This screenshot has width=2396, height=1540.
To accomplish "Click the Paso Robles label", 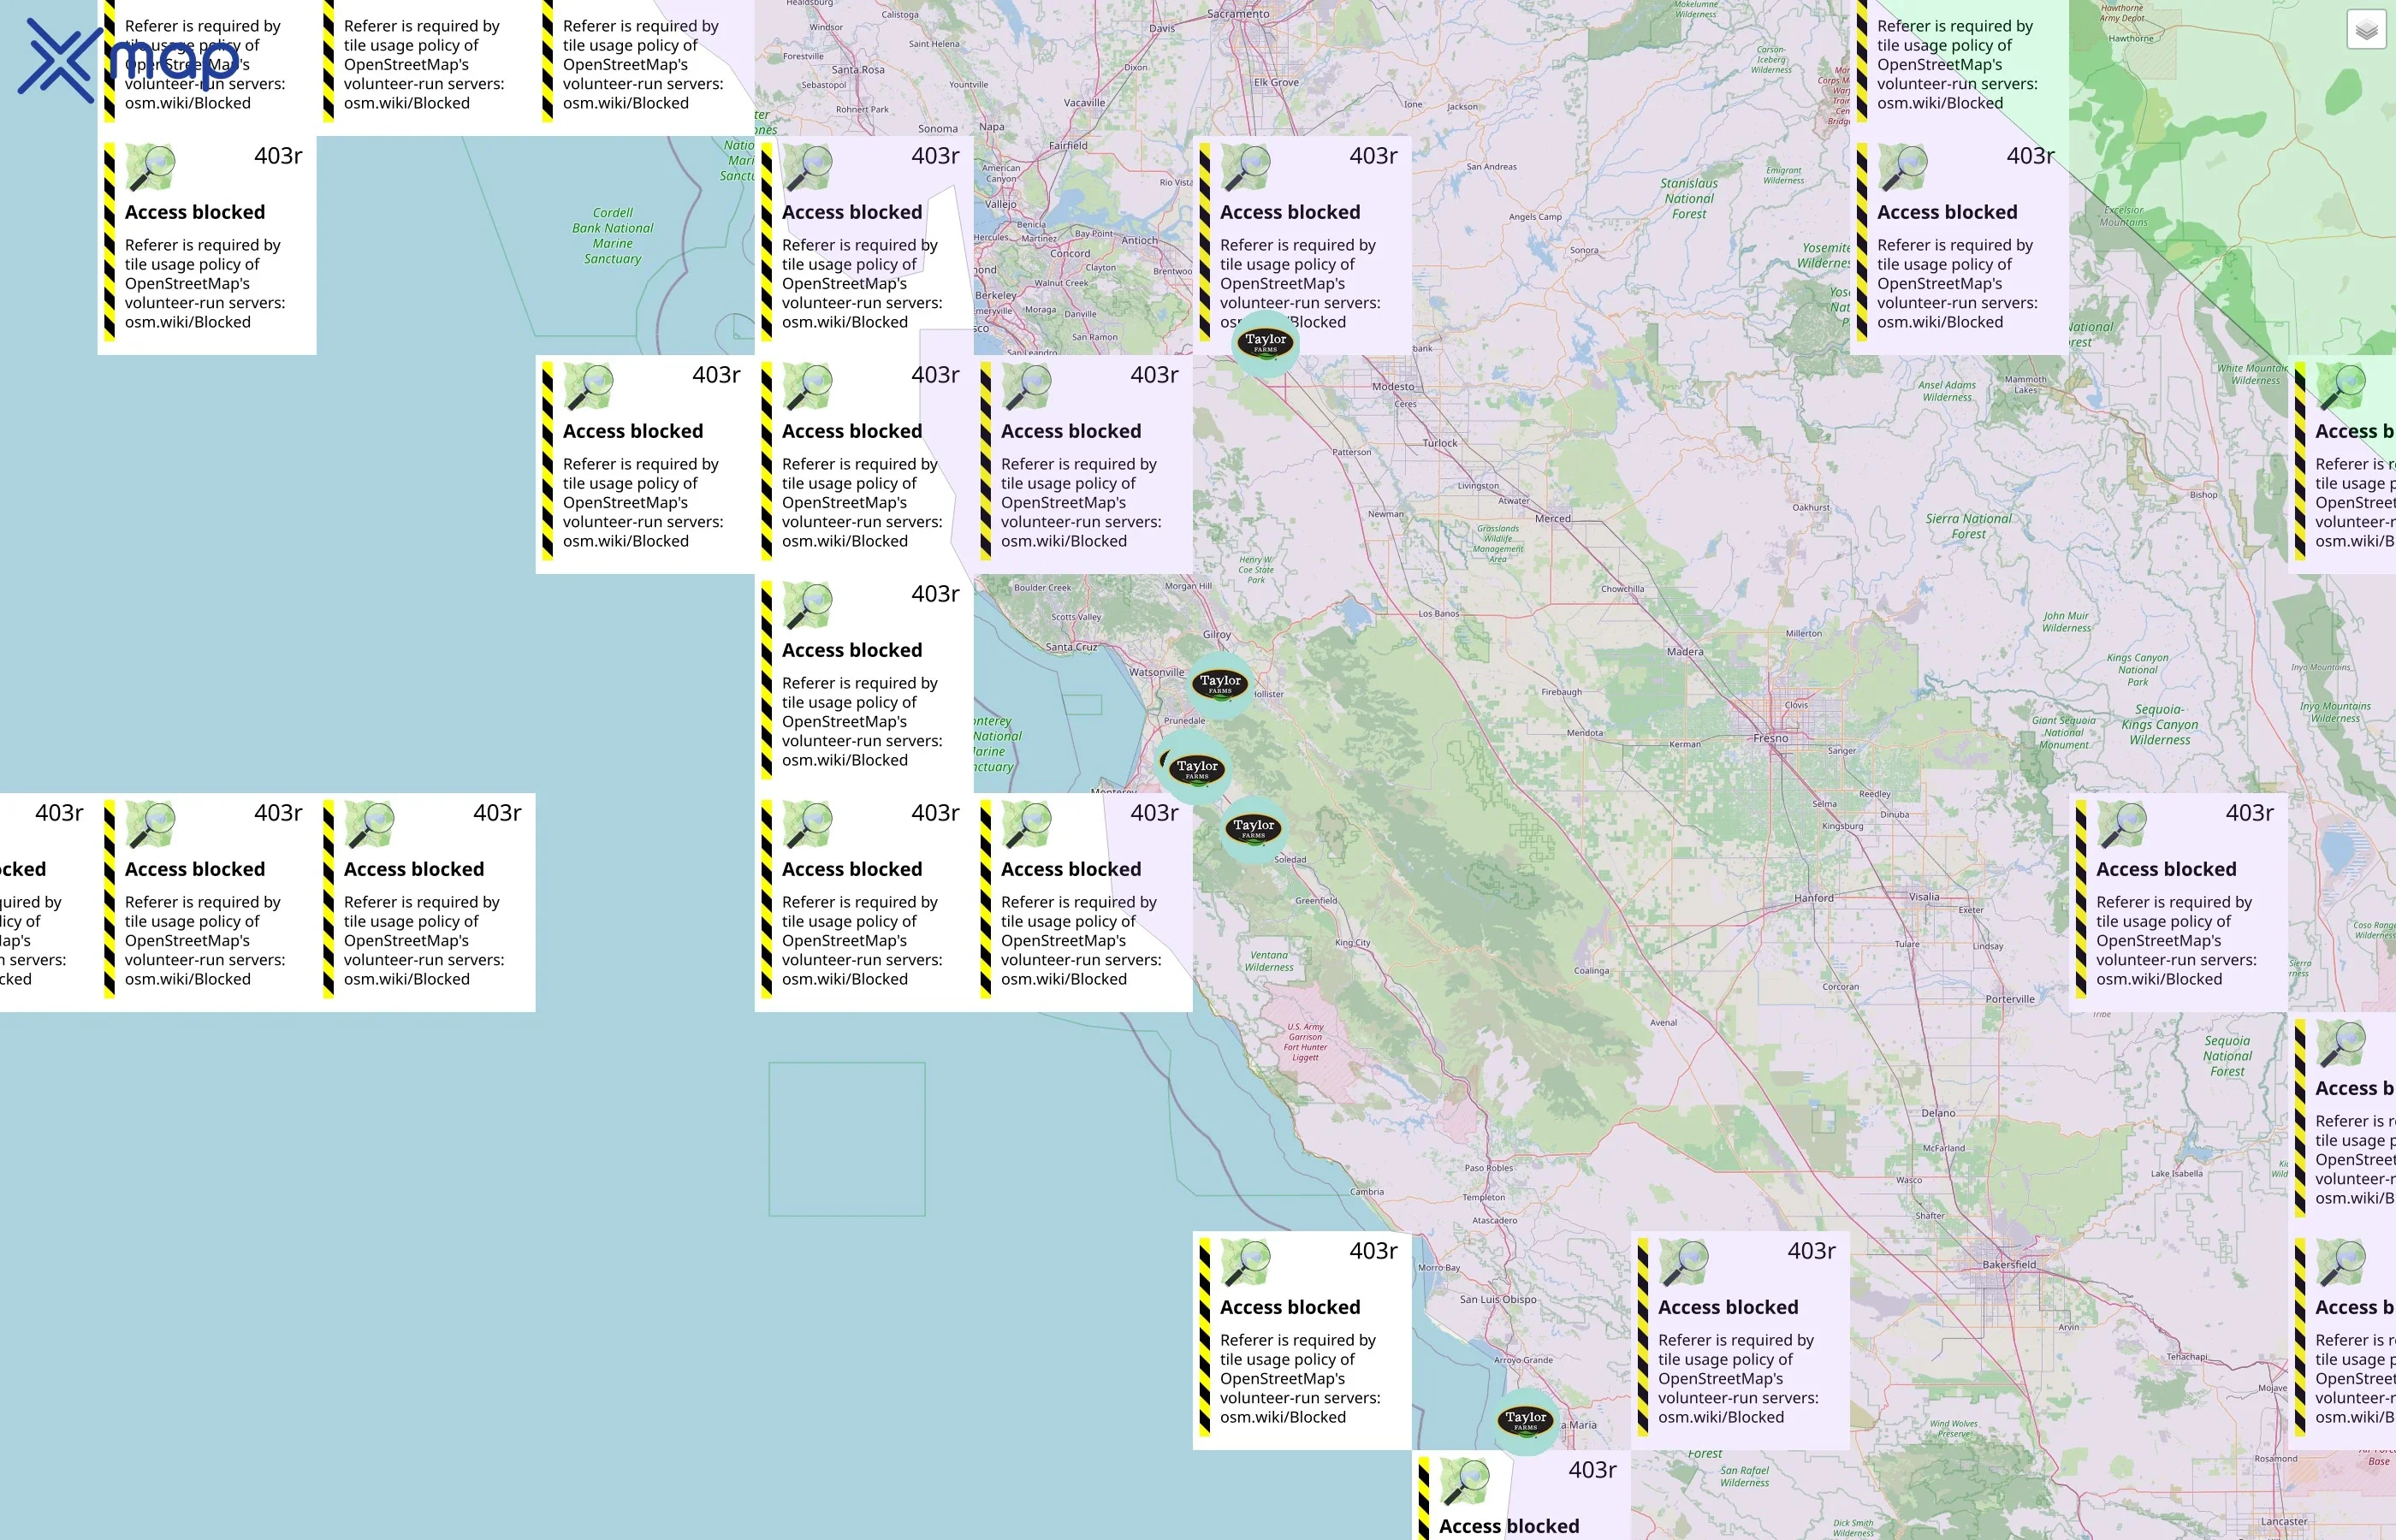I will (1489, 1168).
